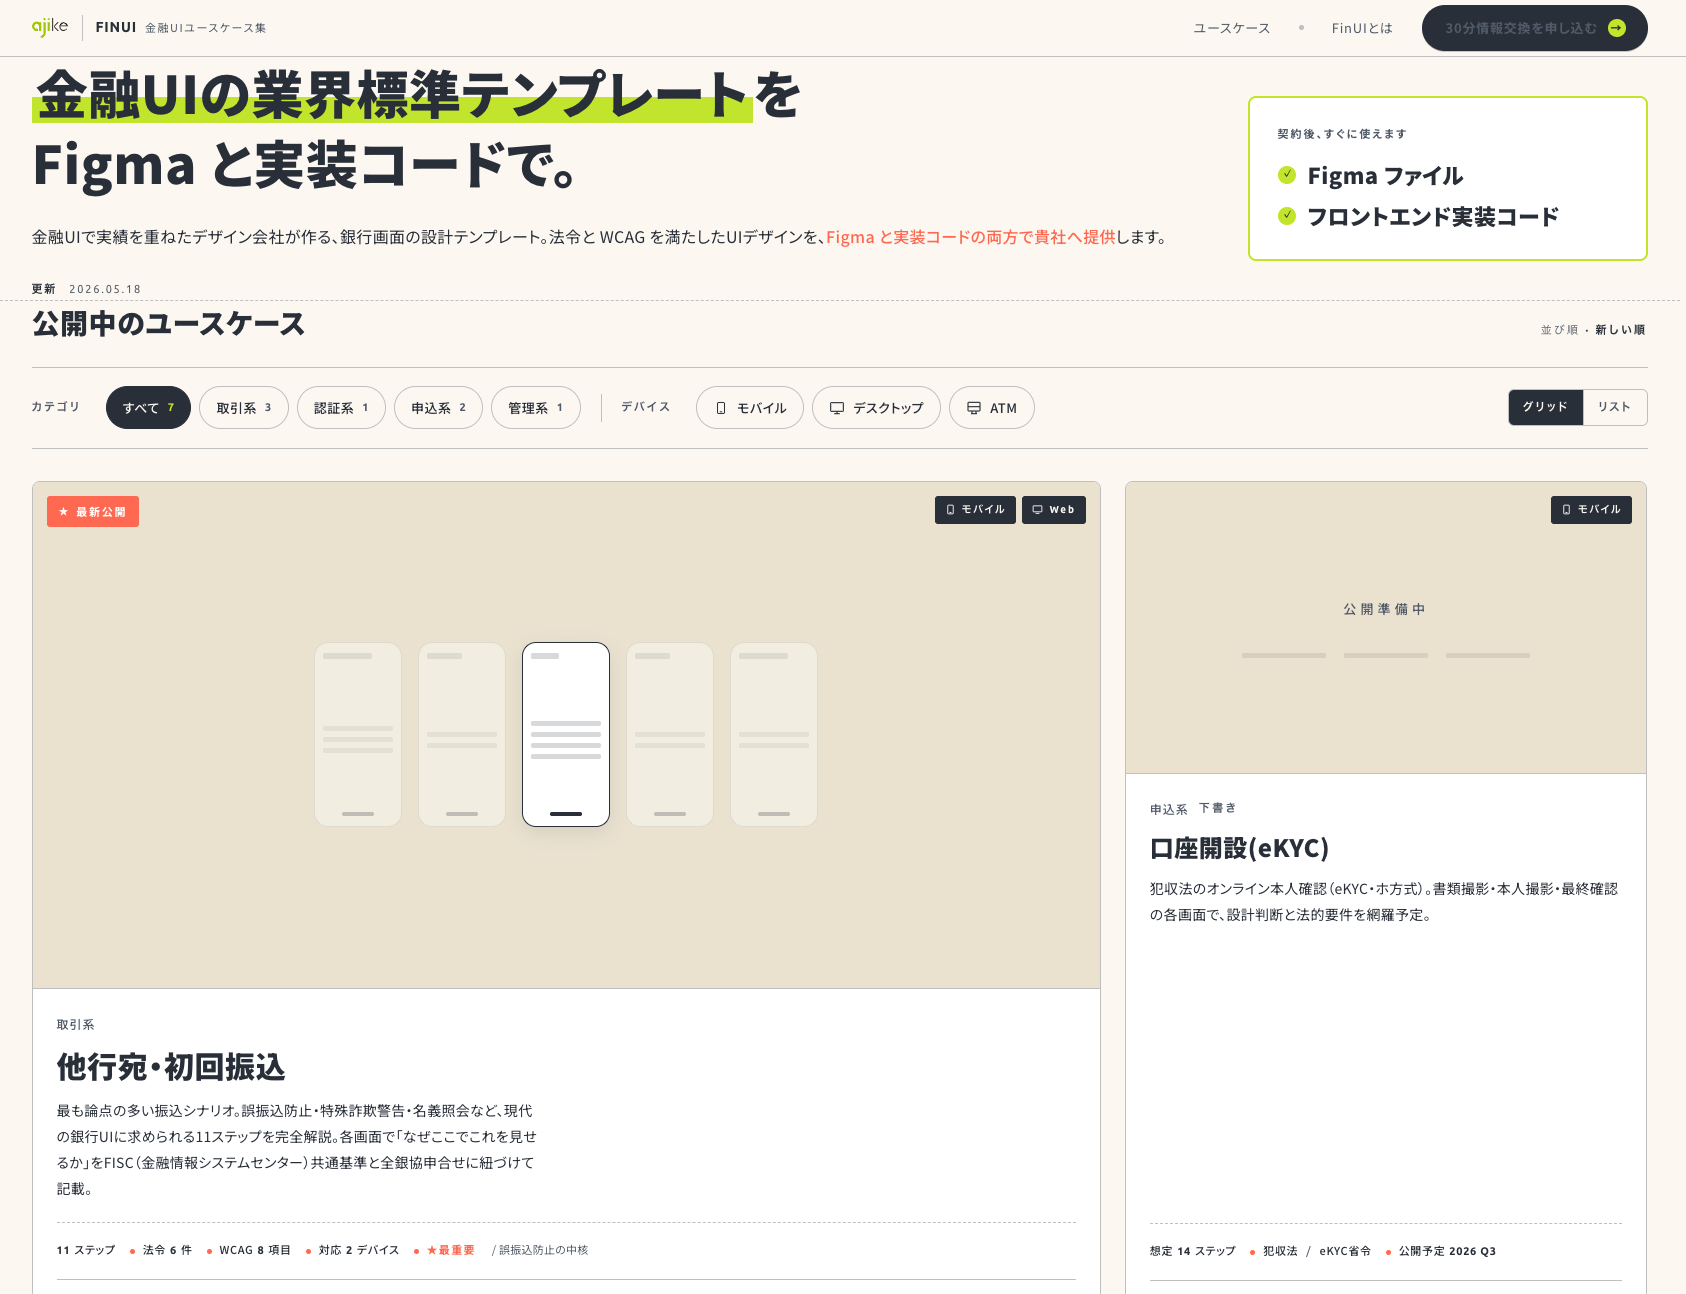Click green check icon beside Figma ファイル
The width and height of the screenshot is (1686, 1294).
pyautogui.click(x=1287, y=175)
